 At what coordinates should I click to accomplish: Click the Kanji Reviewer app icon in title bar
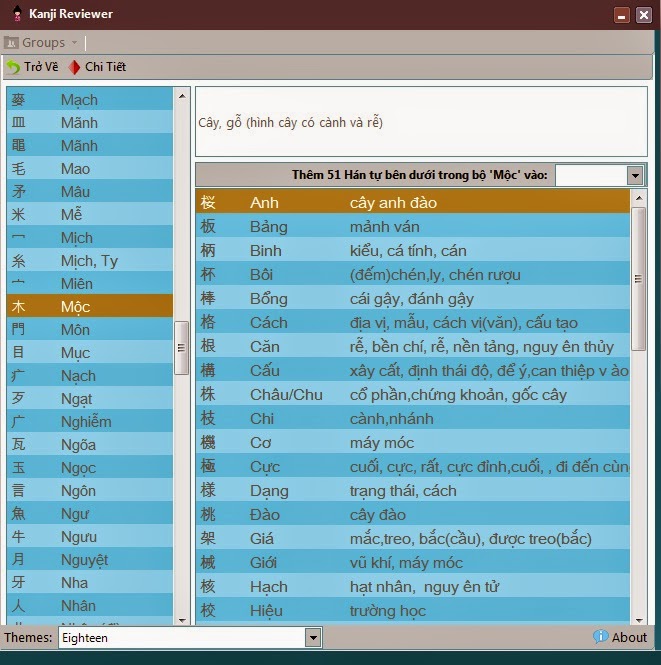coord(17,14)
